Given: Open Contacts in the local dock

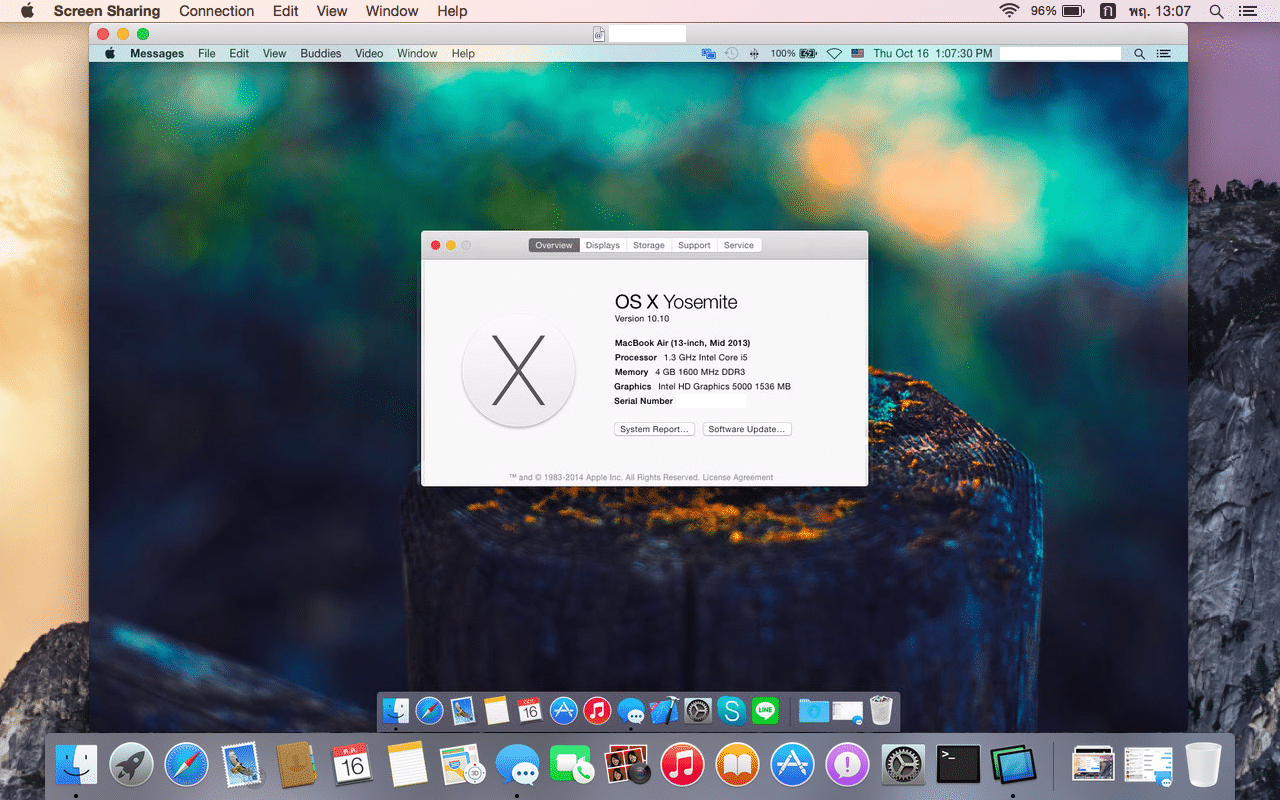Looking at the screenshot, I should pos(297,766).
